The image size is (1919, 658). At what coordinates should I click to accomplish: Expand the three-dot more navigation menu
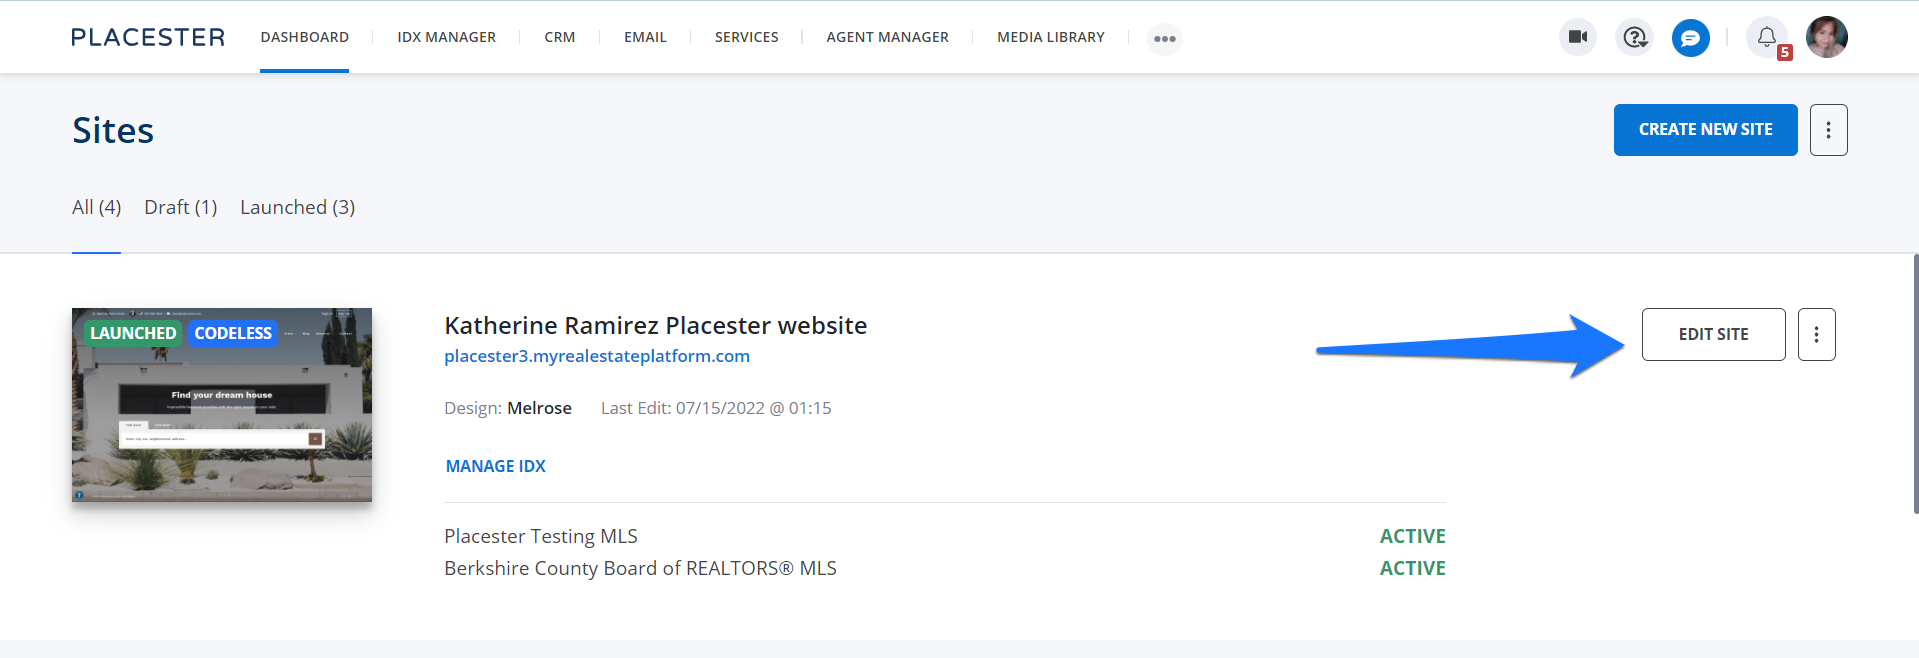tap(1165, 39)
